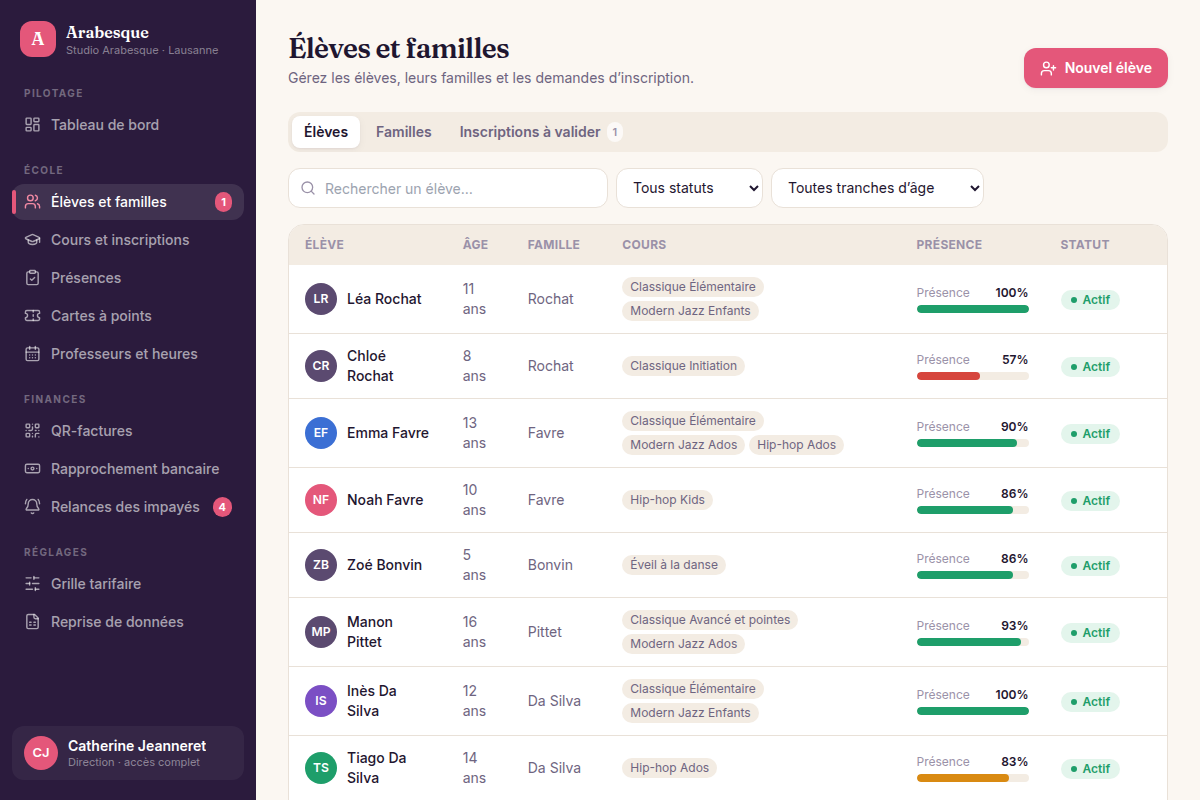Screen dimensions: 1200x800
Task: Open Grille tarifaire in the sidebar
Action: [x=128, y=584]
